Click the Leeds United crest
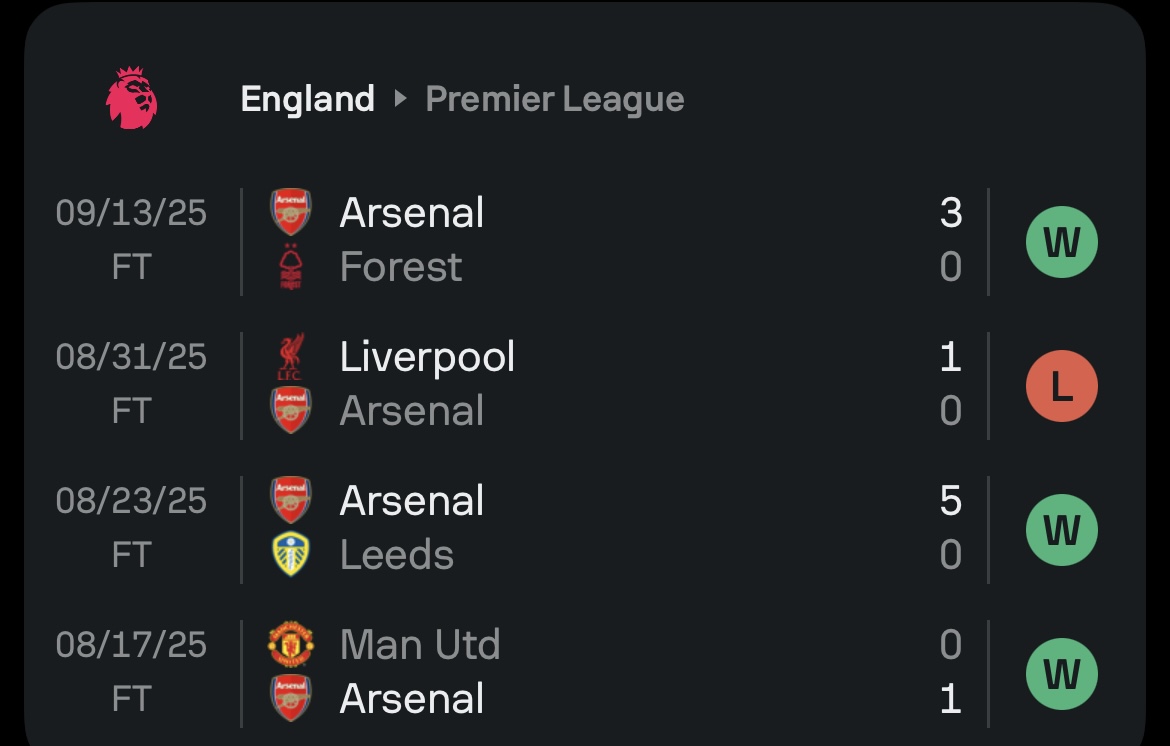Screen dimensions: 1170x746 click(291, 555)
